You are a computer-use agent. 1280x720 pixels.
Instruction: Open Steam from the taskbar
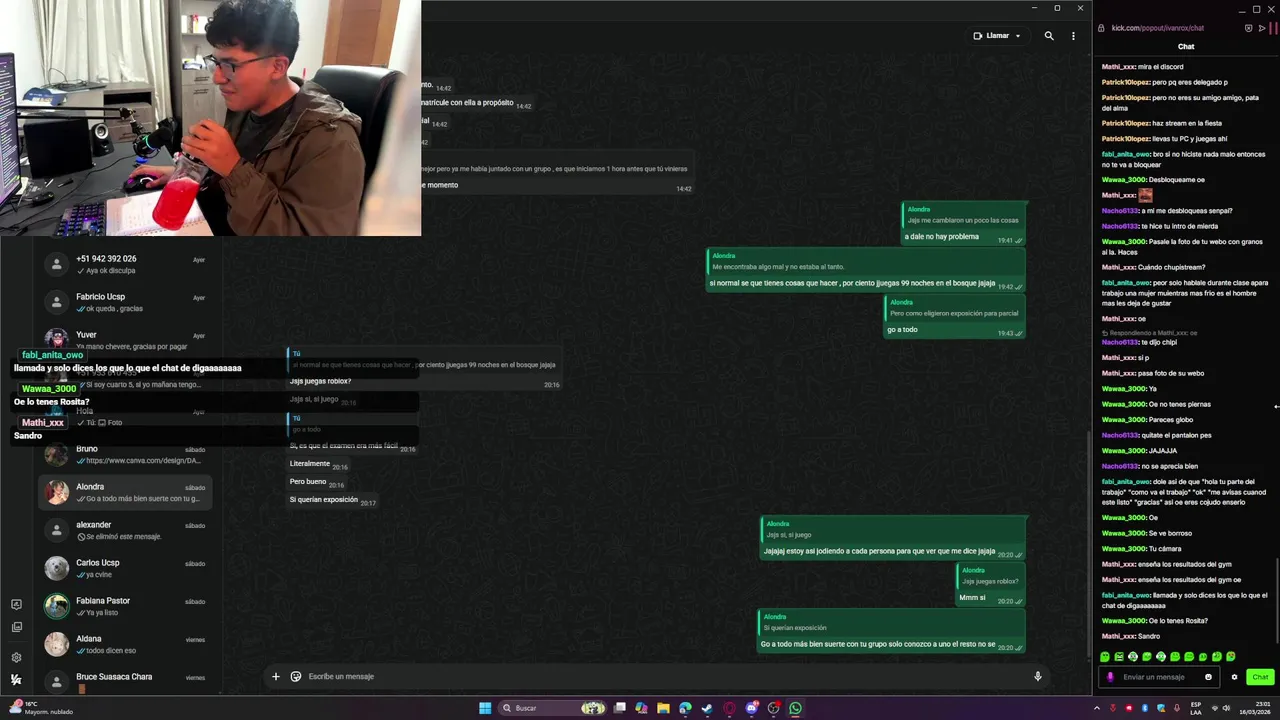707,708
